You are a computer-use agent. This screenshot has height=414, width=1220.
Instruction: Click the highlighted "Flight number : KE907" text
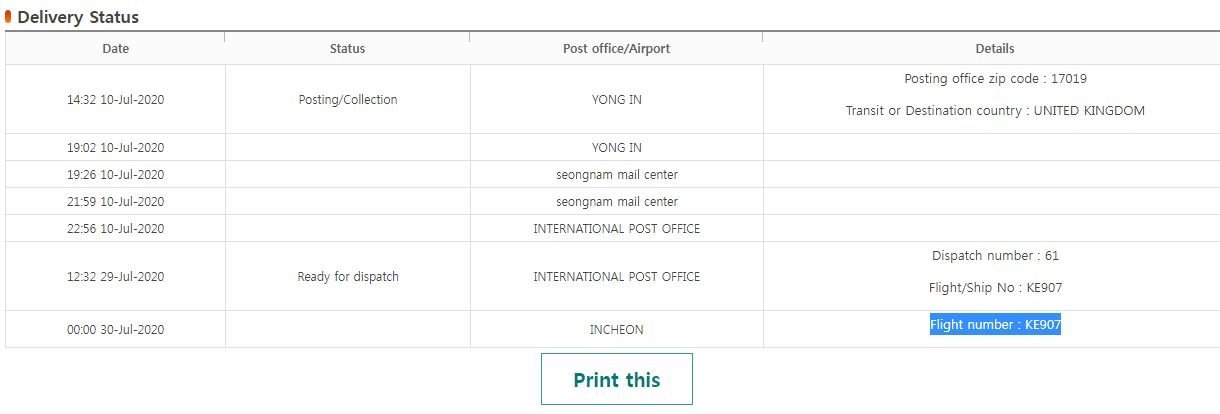point(995,324)
